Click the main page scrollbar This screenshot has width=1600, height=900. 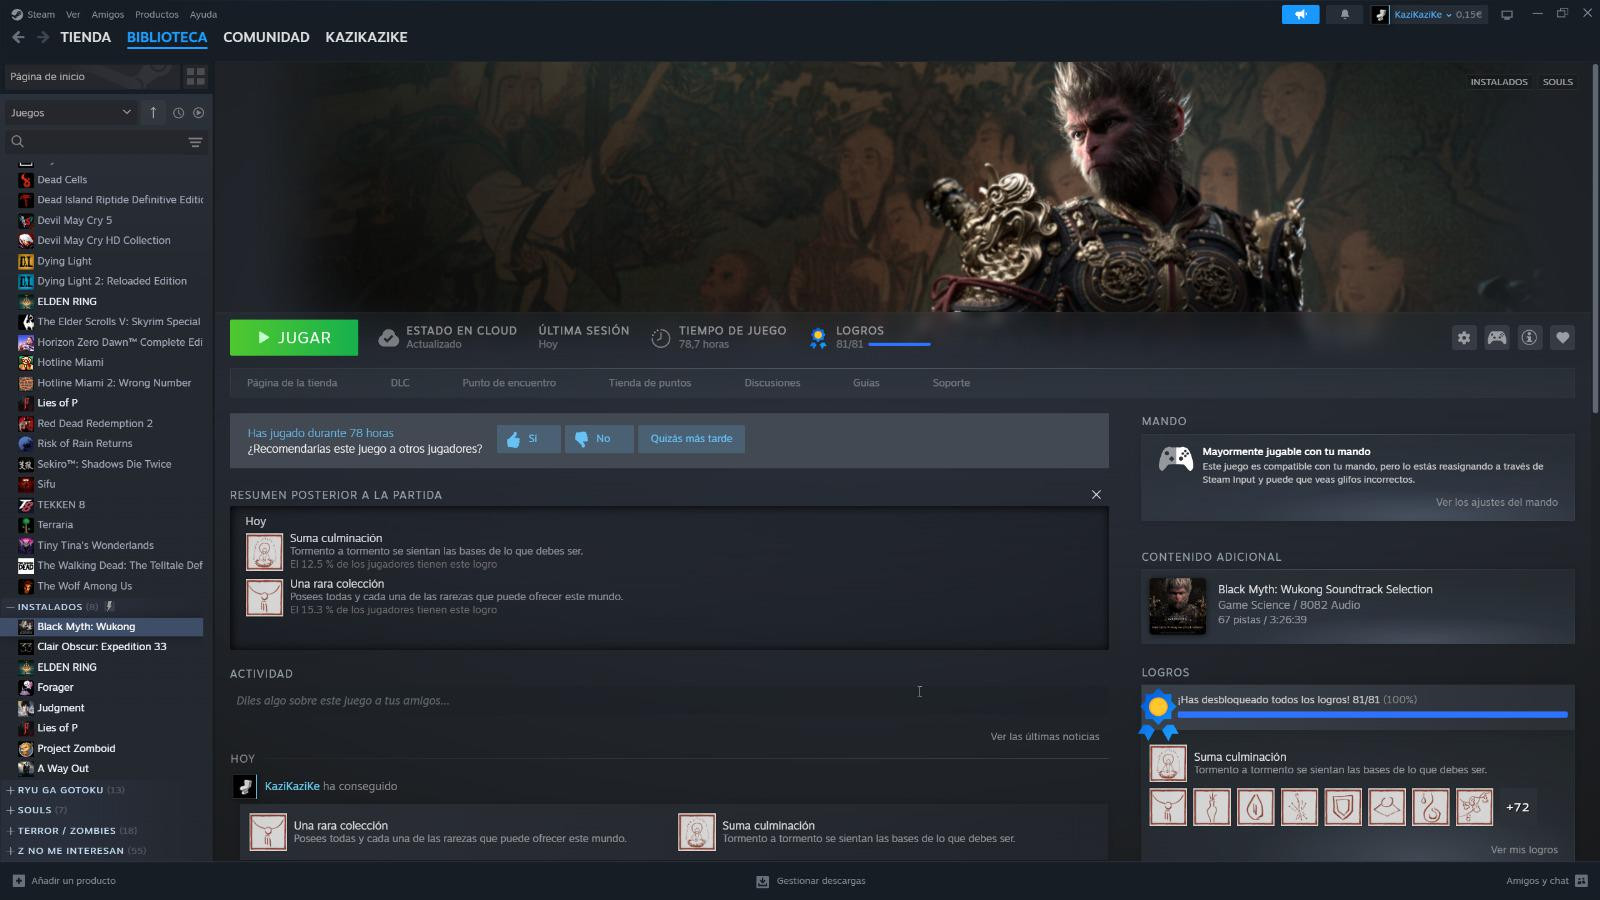[1595, 238]
